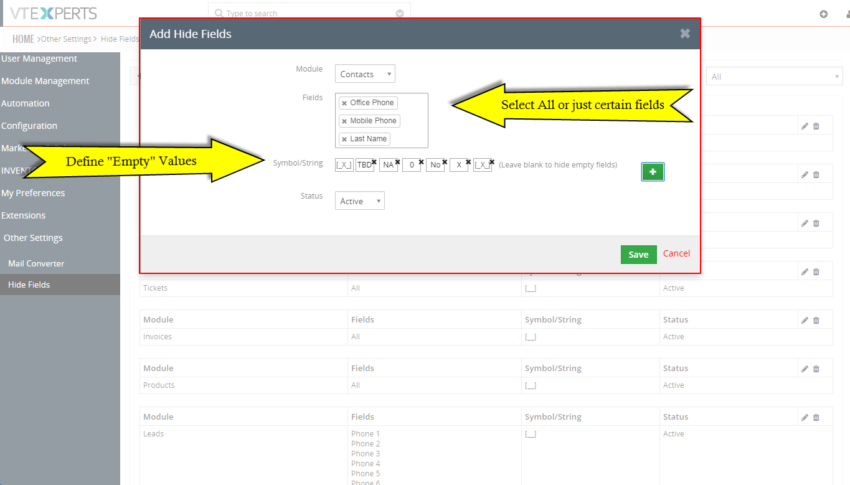Open the Status dropdown set to Active
Image resolution: width=850 pixels, height=485 pixels.
click(359, 201)
